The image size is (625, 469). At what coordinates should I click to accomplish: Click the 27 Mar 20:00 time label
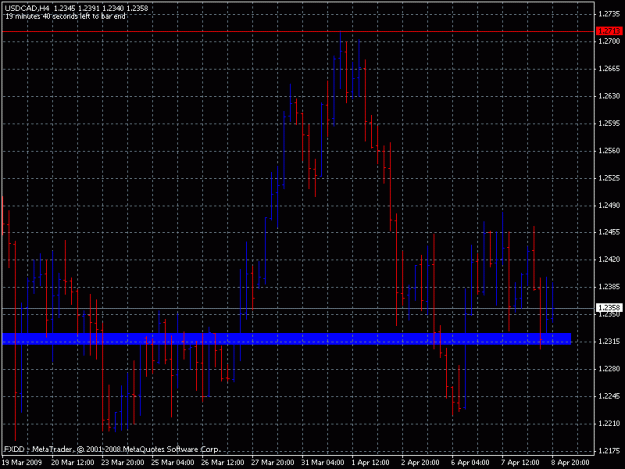click(273, 462)
